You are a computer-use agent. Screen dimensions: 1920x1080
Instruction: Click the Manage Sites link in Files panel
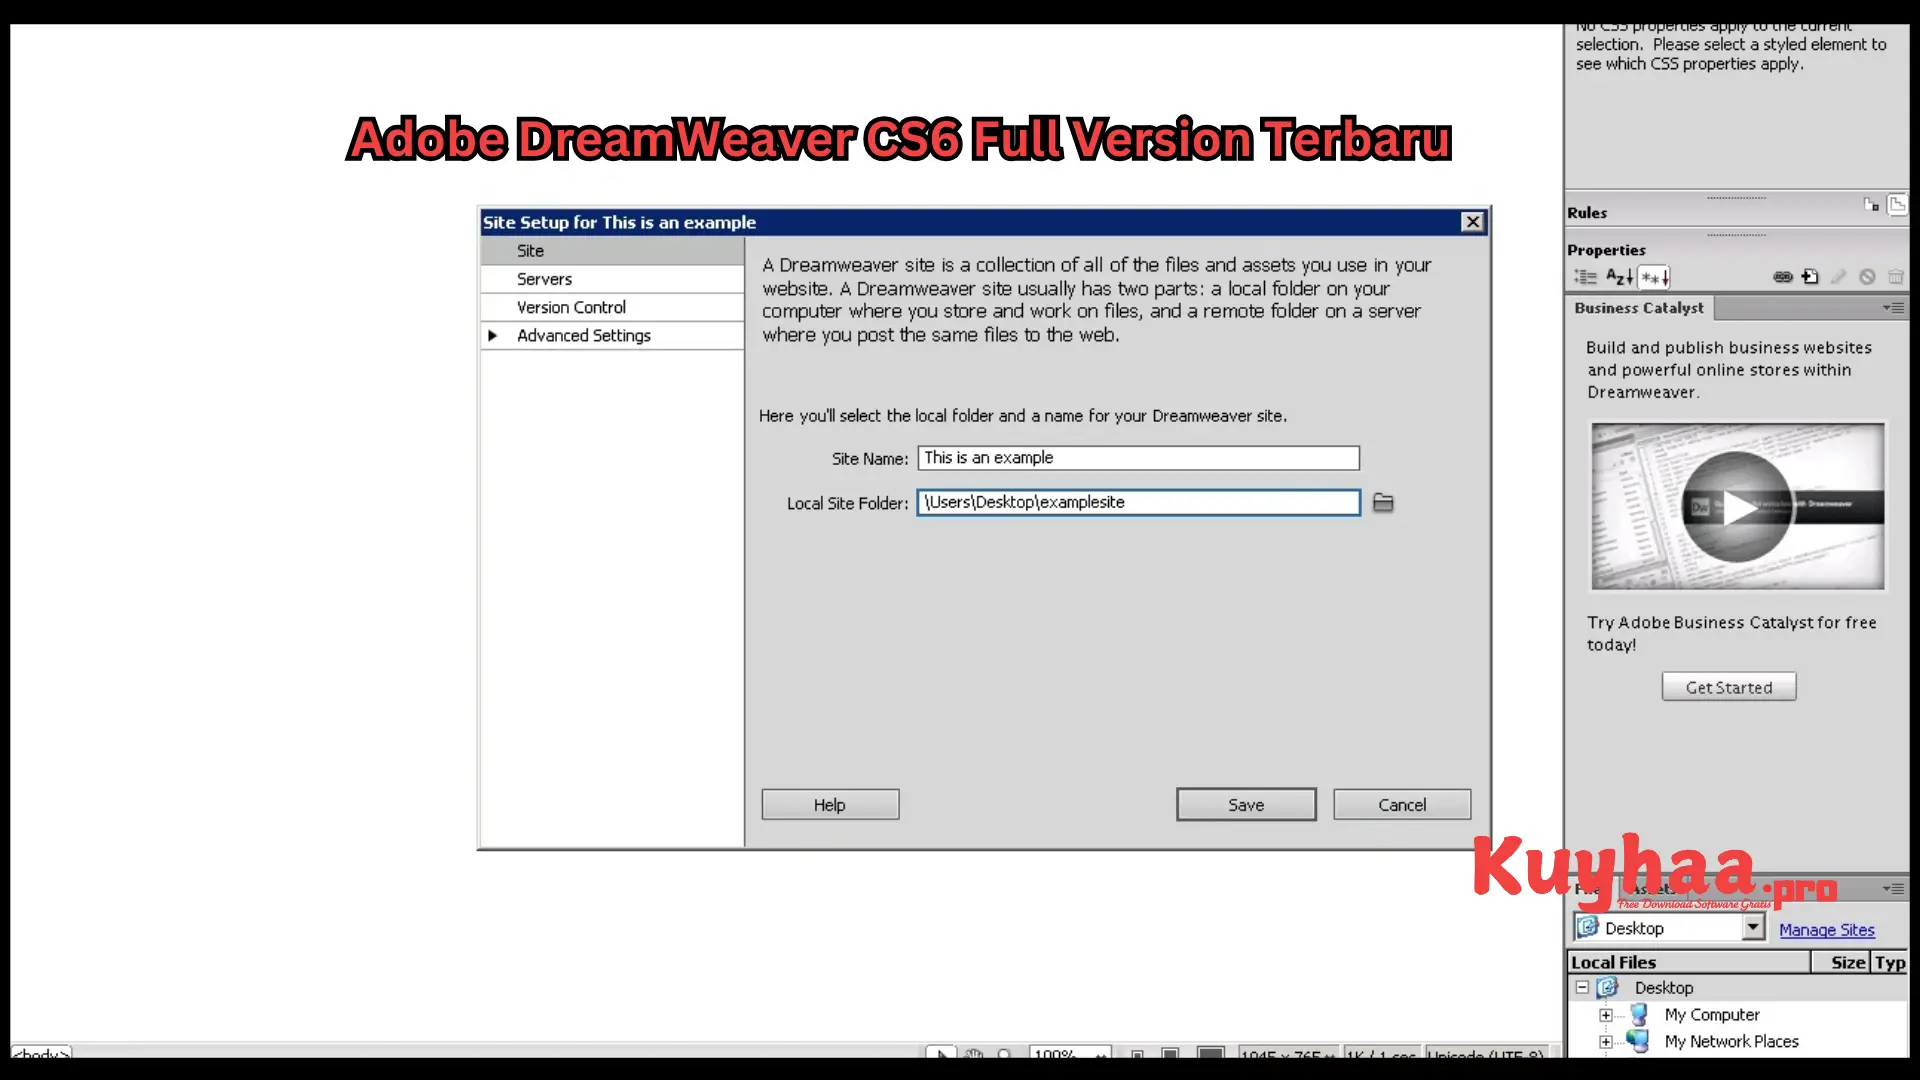(x=1826, y=930)
